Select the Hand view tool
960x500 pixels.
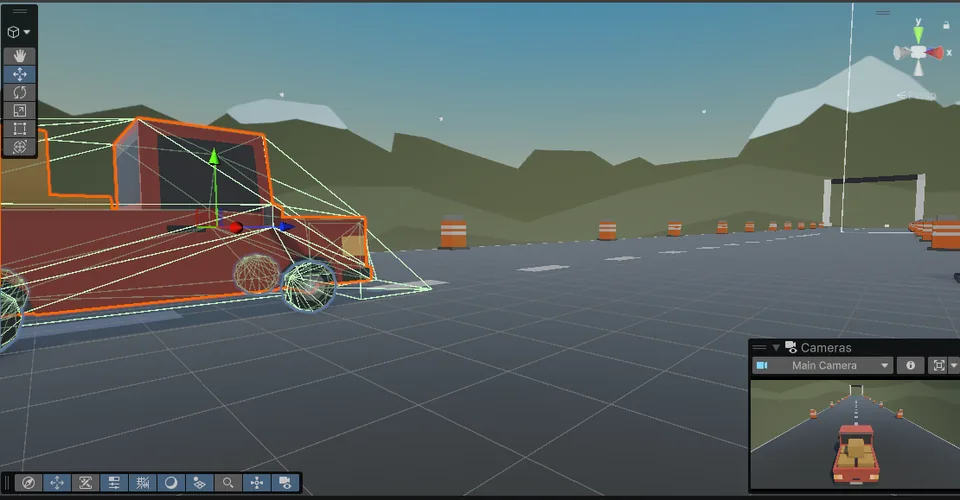pyautogui.click(x=20, y=56)
